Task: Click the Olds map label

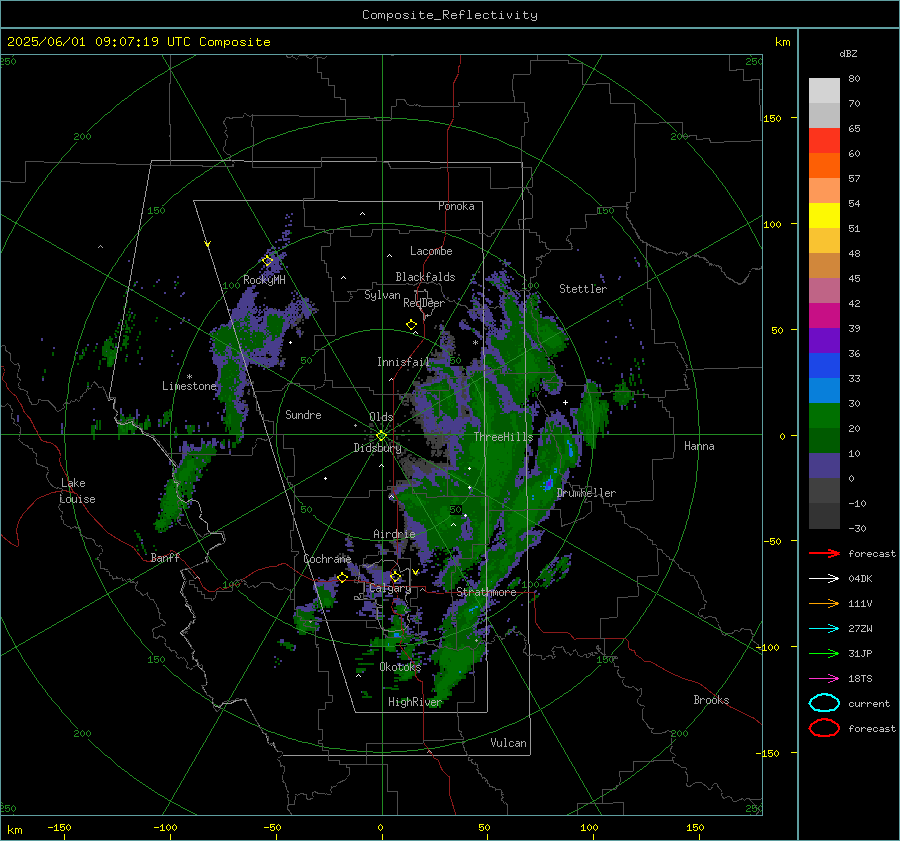Action: [x=381, y=417]
